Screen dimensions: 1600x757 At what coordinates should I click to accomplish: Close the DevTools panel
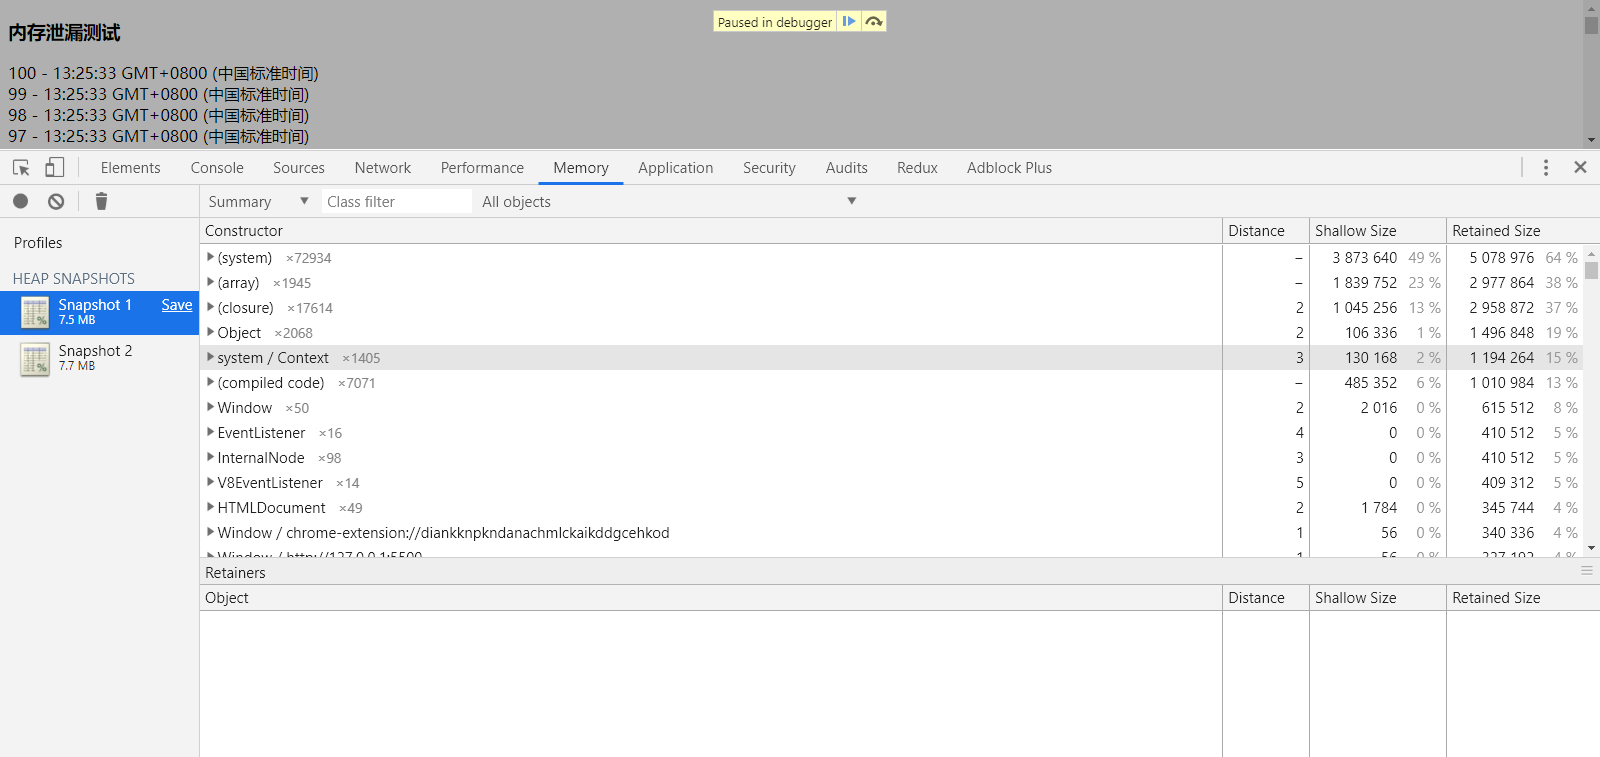pyautogui.click(x=1580, y=168)
